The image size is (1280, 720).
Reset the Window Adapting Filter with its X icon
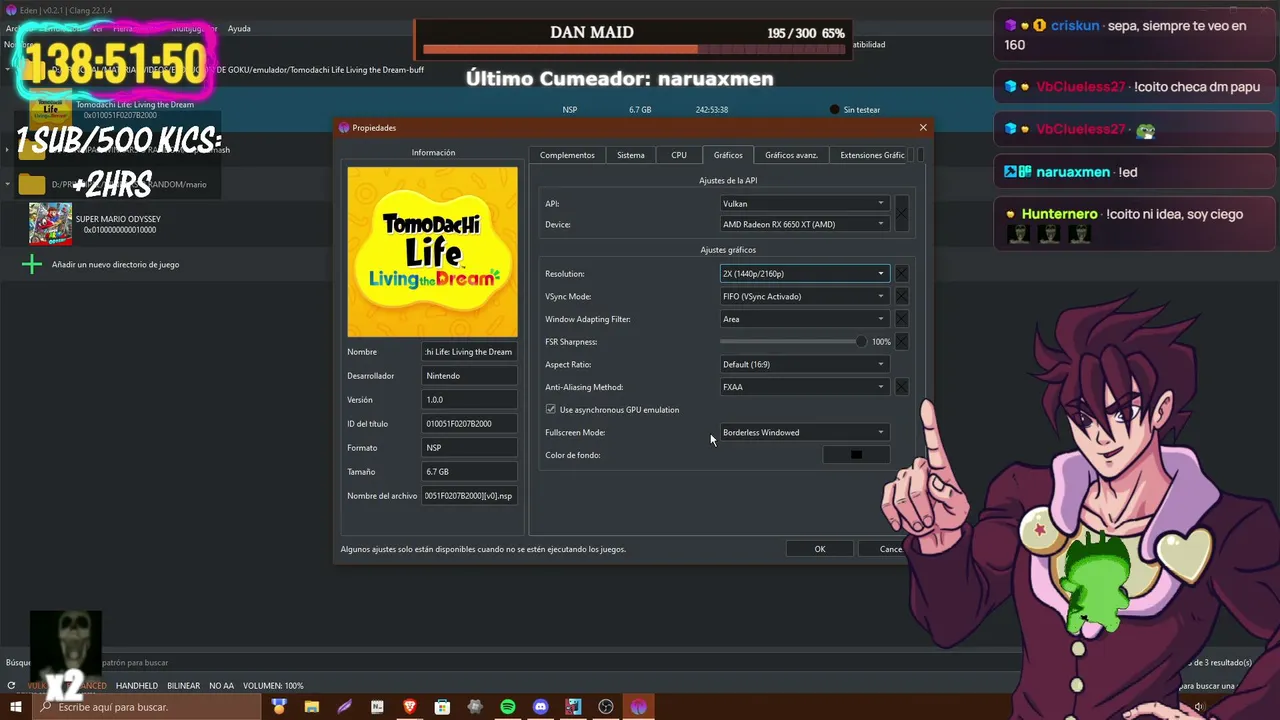(901, 319)
